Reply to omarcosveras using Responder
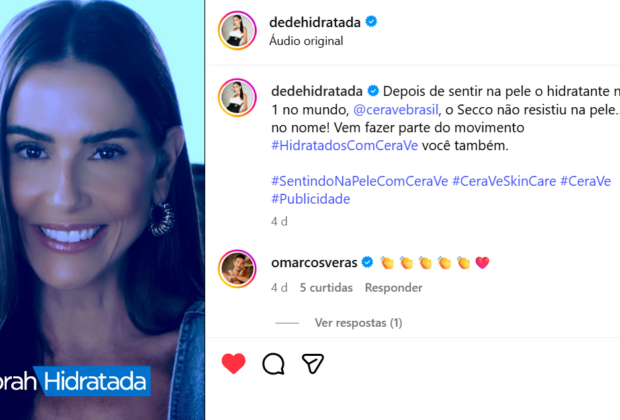The height and width of the screenshot is (420, 620). click(393, 288)
